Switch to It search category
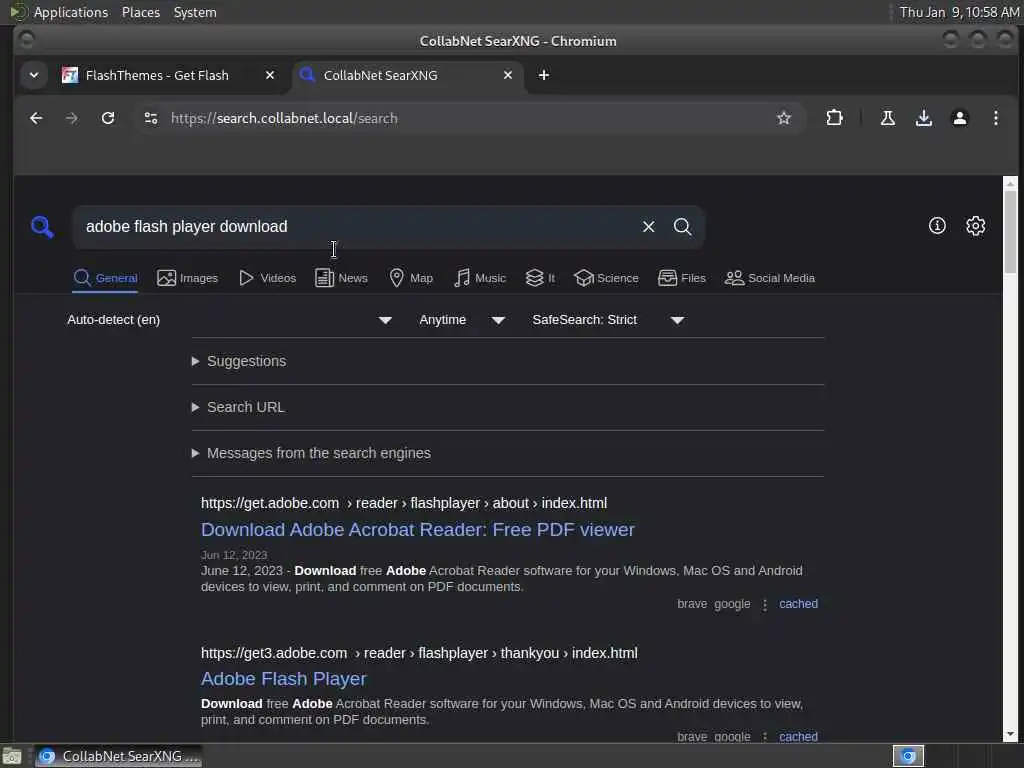Image resolution: width=1024 pixels, height=768 pixels. [x=540, y=278]
